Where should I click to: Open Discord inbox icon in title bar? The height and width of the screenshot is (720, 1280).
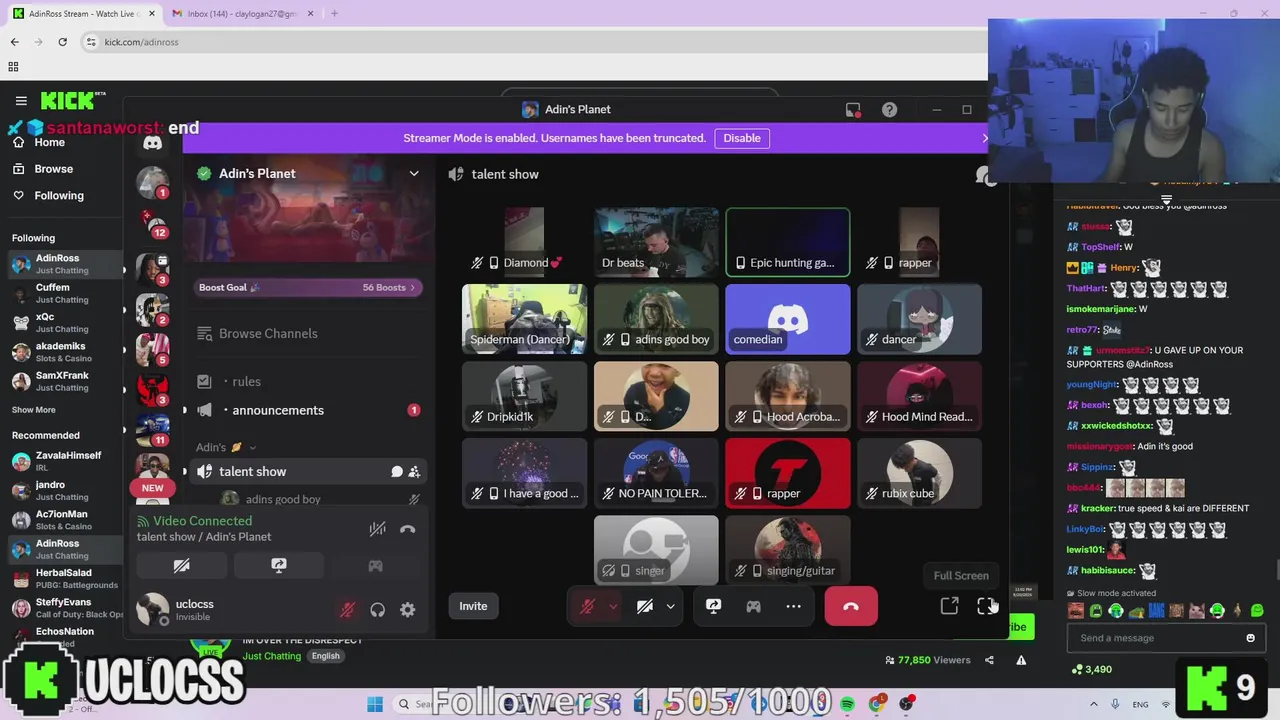[x=853, y=110]
